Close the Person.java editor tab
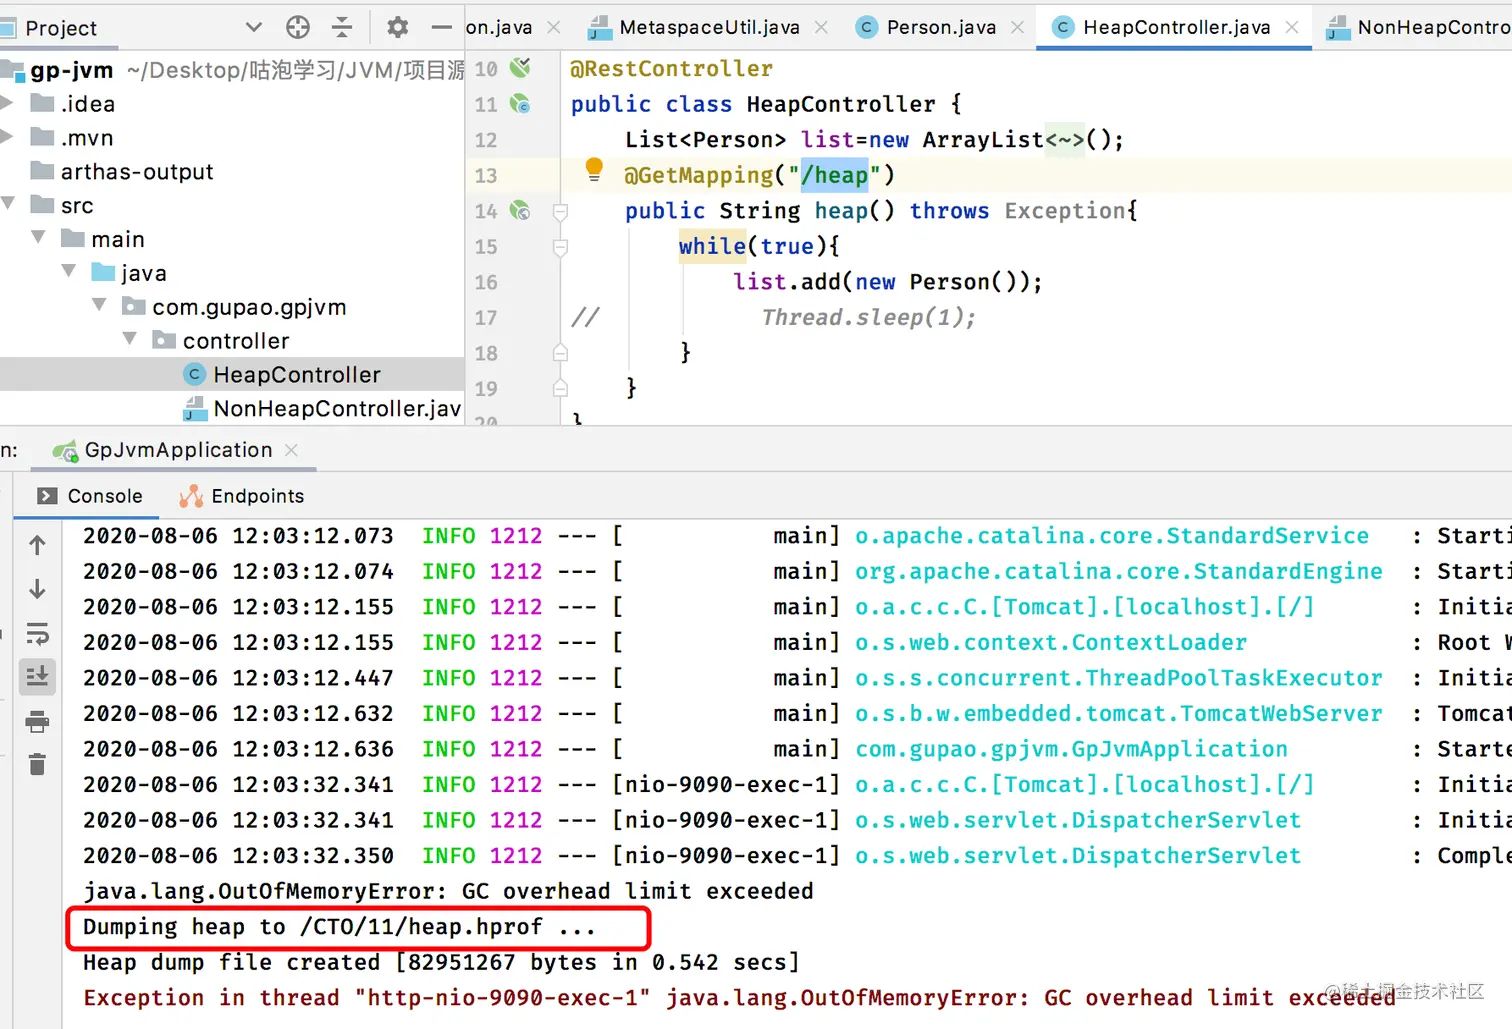Viewport: 1512px width, 1029px height. 1018,28
